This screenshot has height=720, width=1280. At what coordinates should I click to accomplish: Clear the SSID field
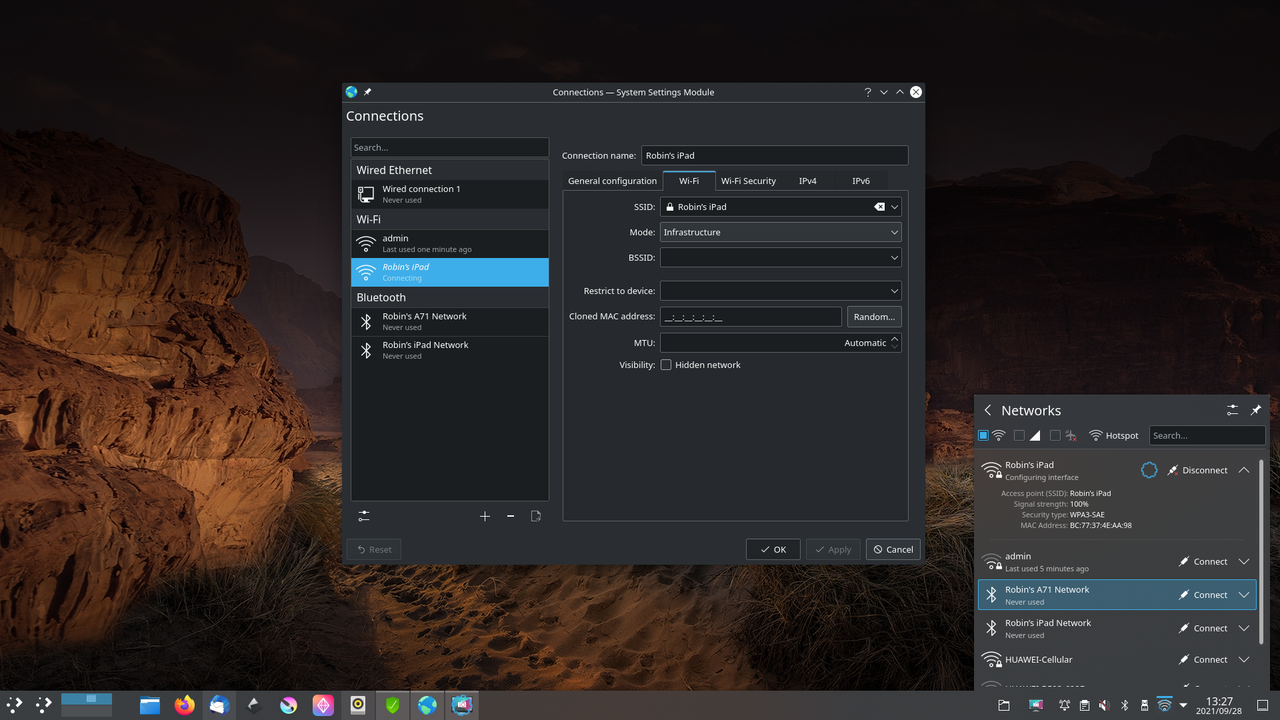[879, 207]
